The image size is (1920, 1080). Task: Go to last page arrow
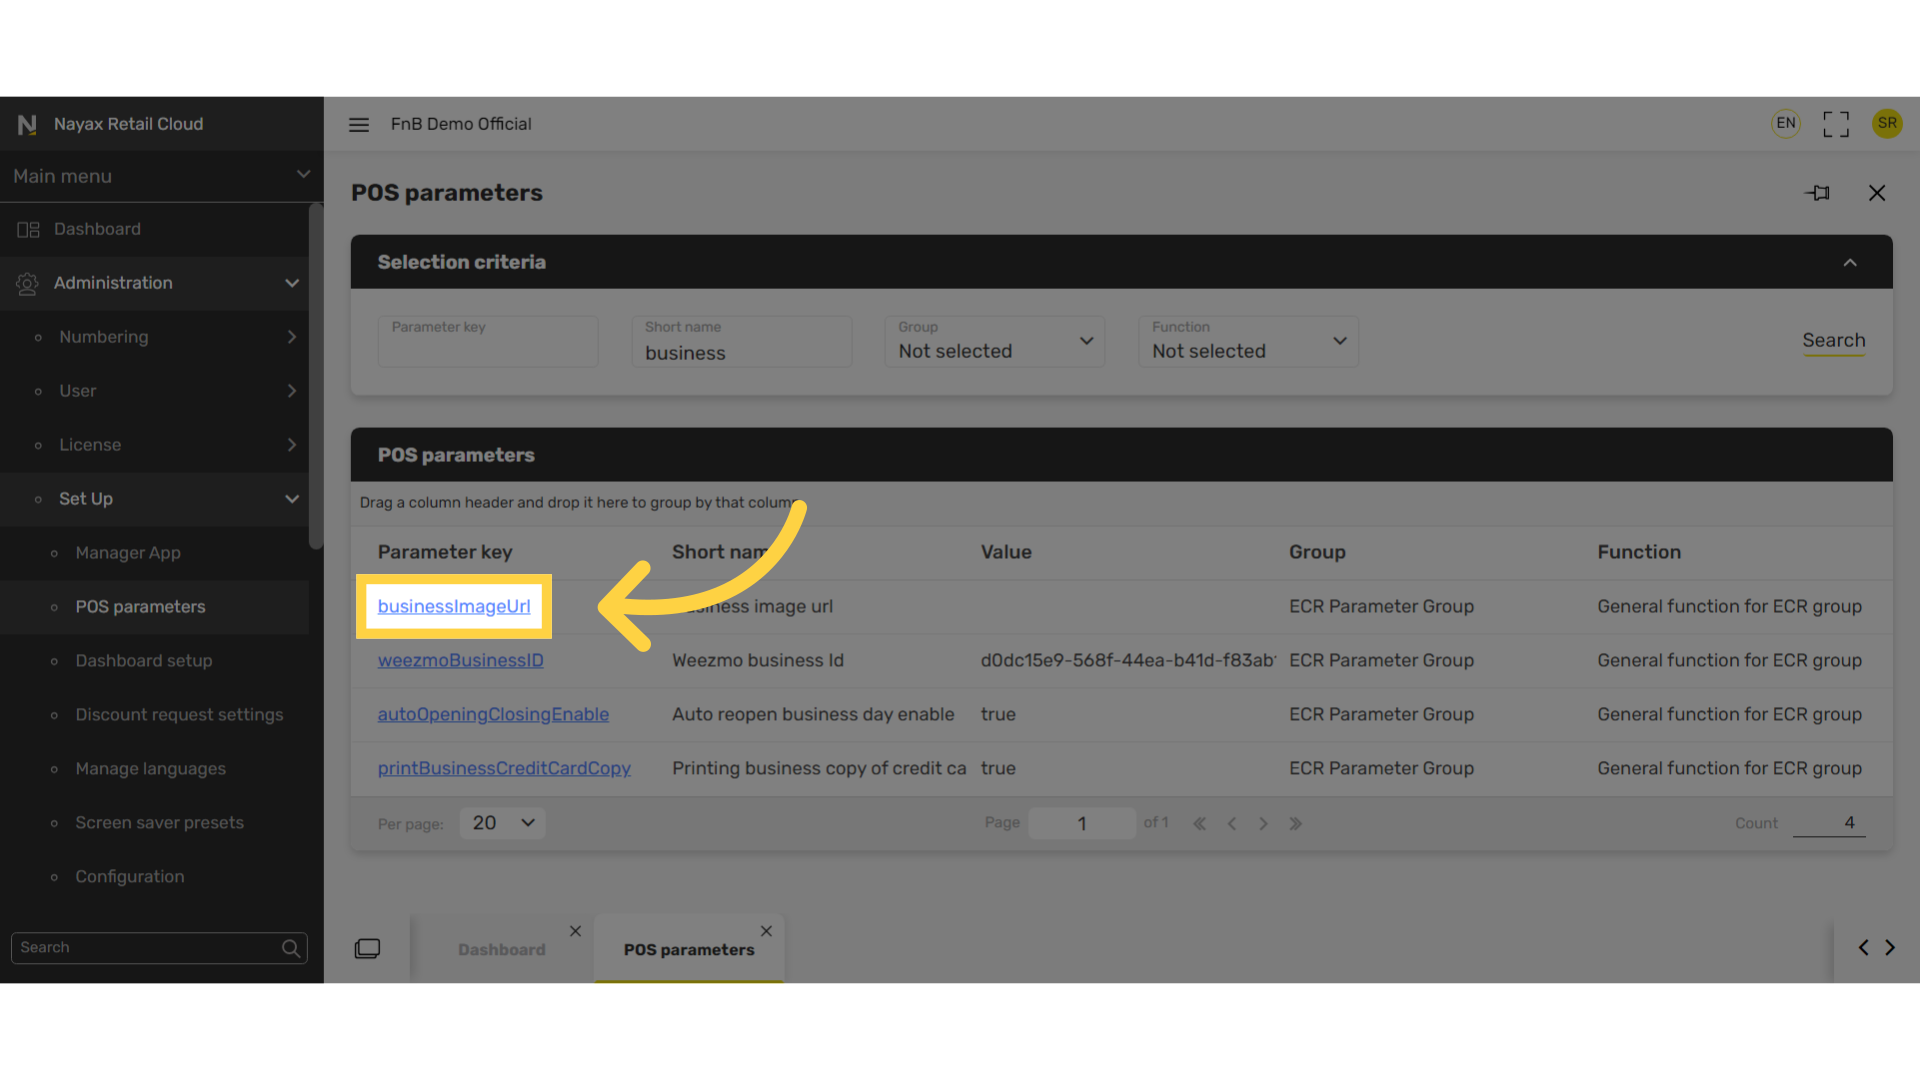[x=1296, y=824]
